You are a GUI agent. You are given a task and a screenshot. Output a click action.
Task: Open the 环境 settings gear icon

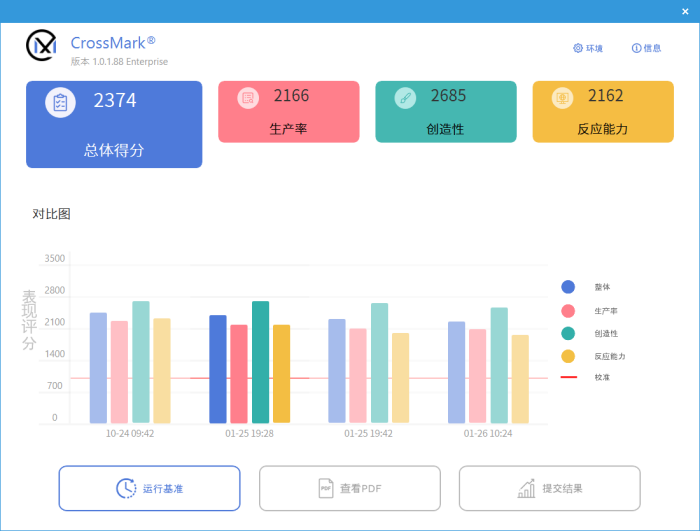tap(578, 48)
